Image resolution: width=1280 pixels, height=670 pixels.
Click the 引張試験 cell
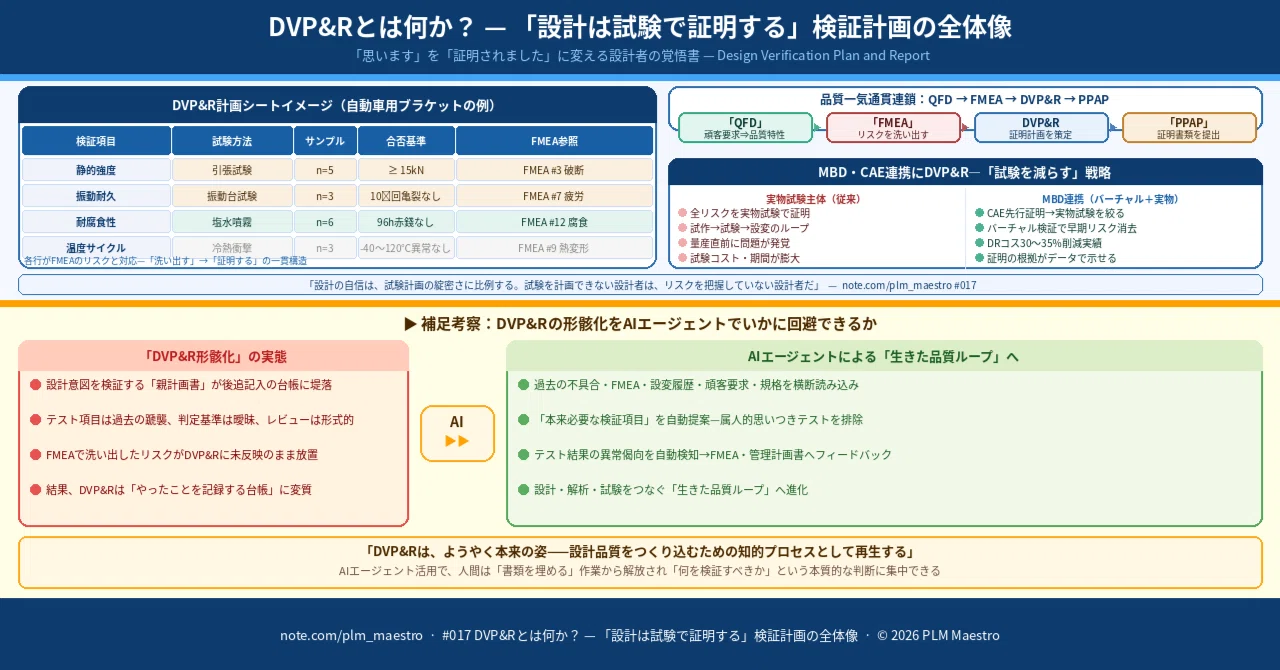pyautogui.click(x=232, y=170)
